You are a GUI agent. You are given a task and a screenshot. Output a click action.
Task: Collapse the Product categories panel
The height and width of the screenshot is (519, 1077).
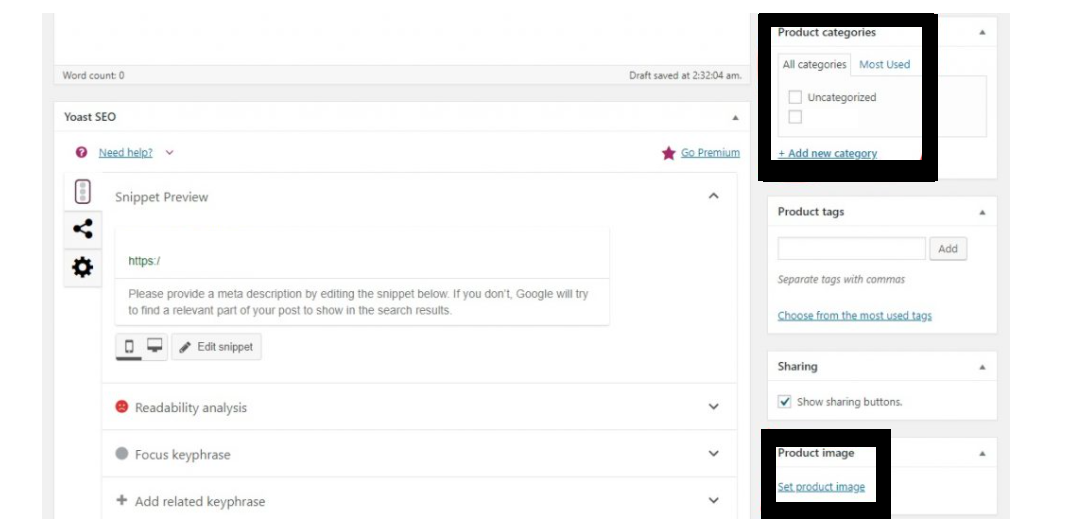[x=982, y=32]
